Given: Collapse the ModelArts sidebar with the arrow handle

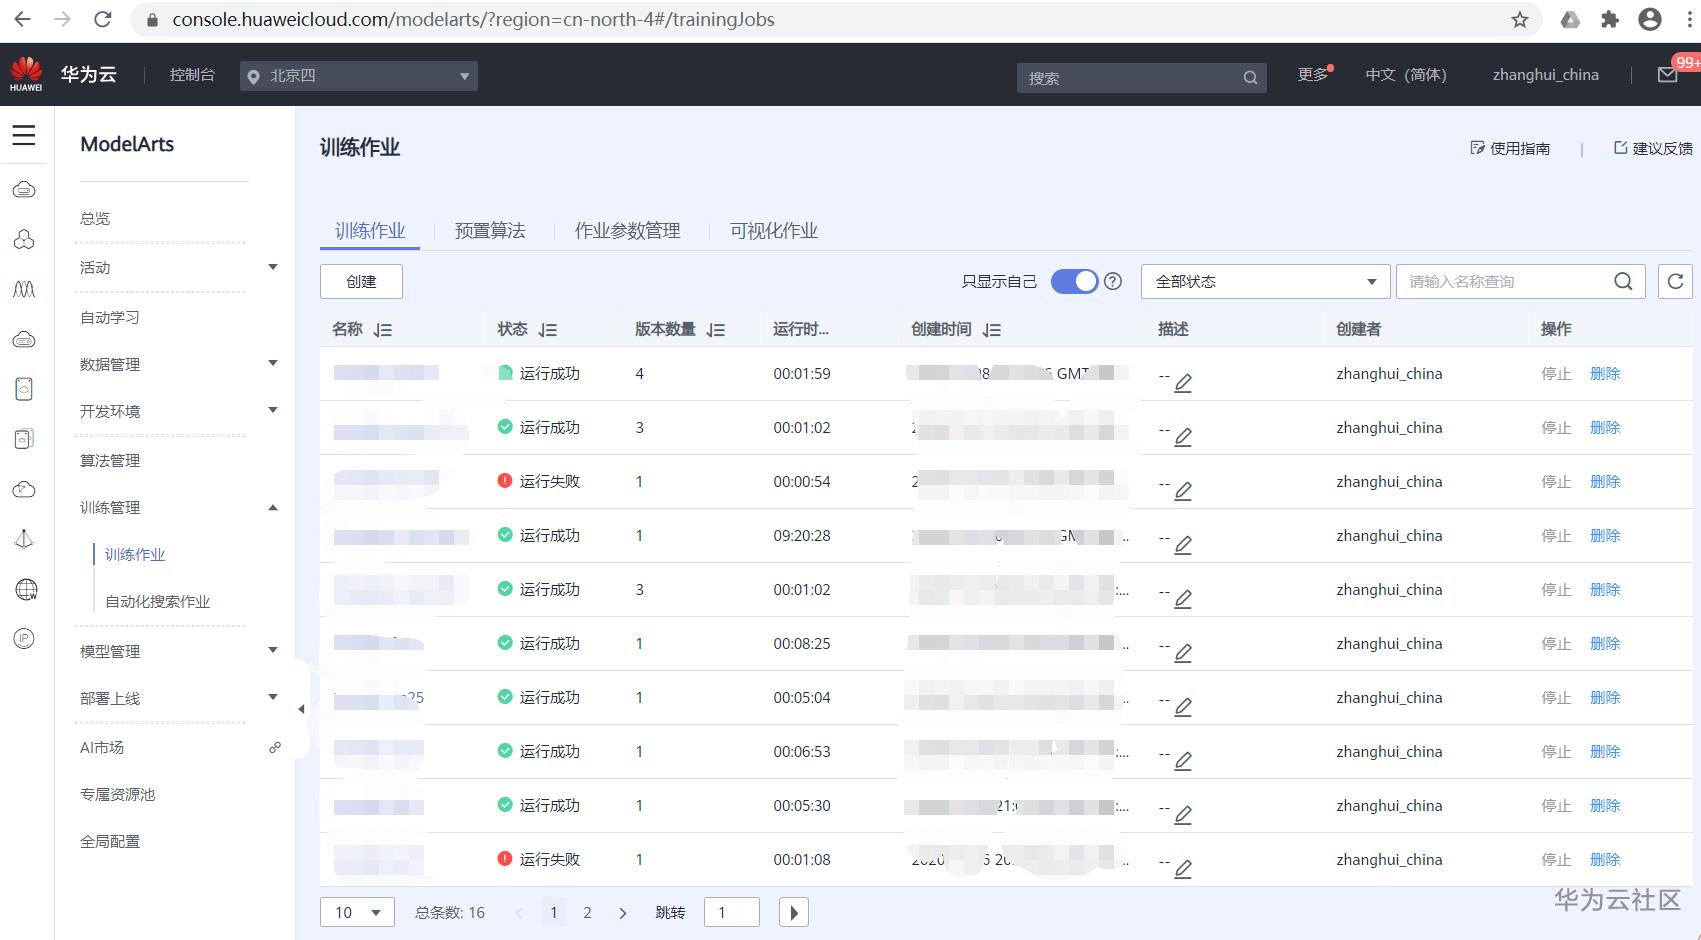Looking at the screenshot, I should click(x=301, y=709).
